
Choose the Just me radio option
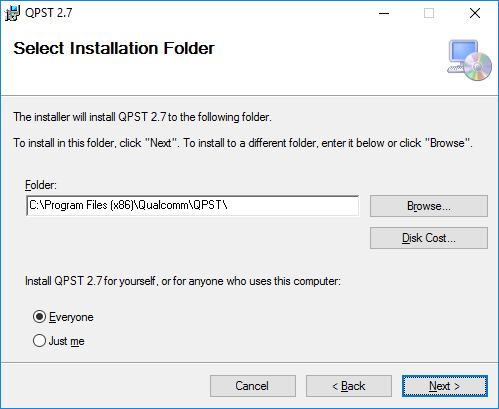(39, 341)
